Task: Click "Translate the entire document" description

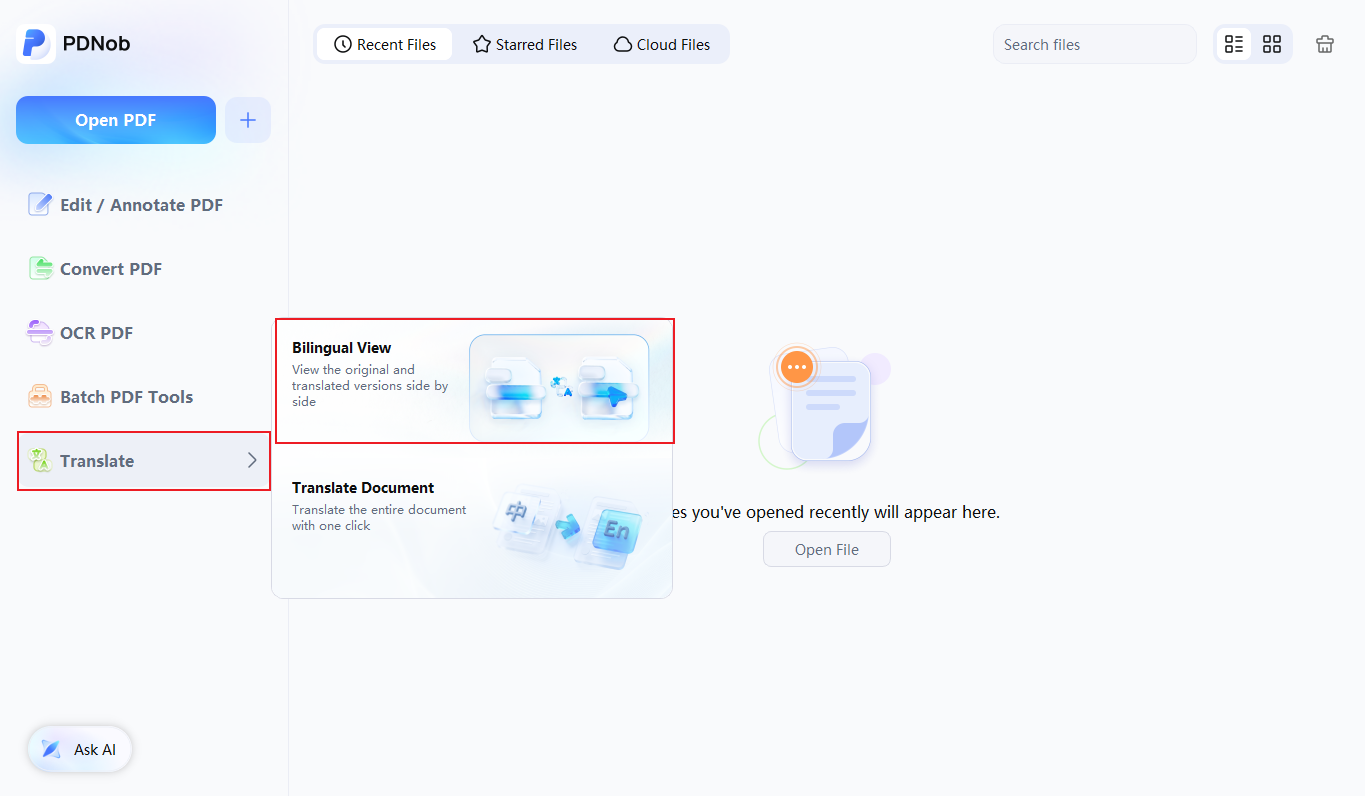Action: point(379,517)
